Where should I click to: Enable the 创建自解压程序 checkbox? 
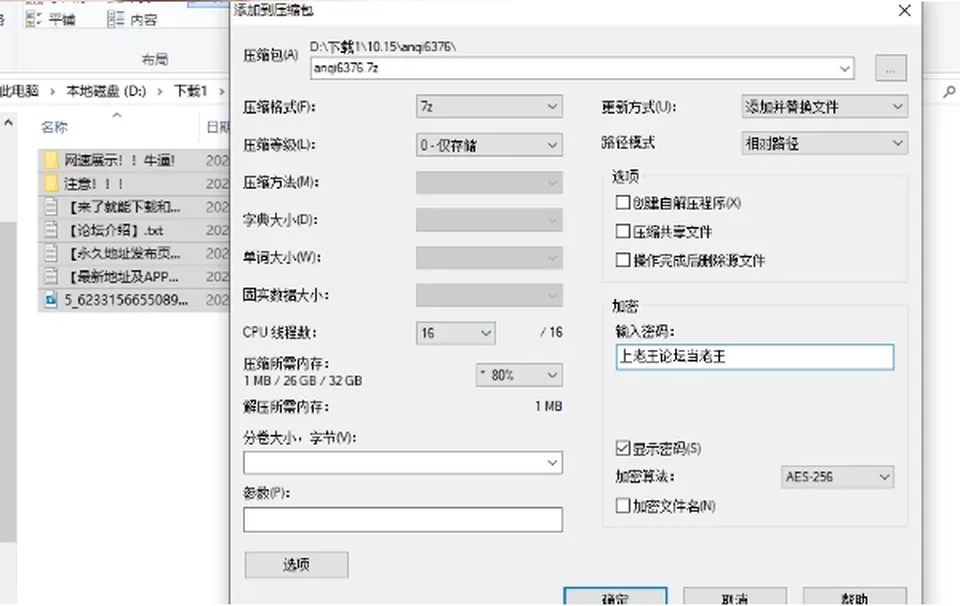(x=623, y=203)
